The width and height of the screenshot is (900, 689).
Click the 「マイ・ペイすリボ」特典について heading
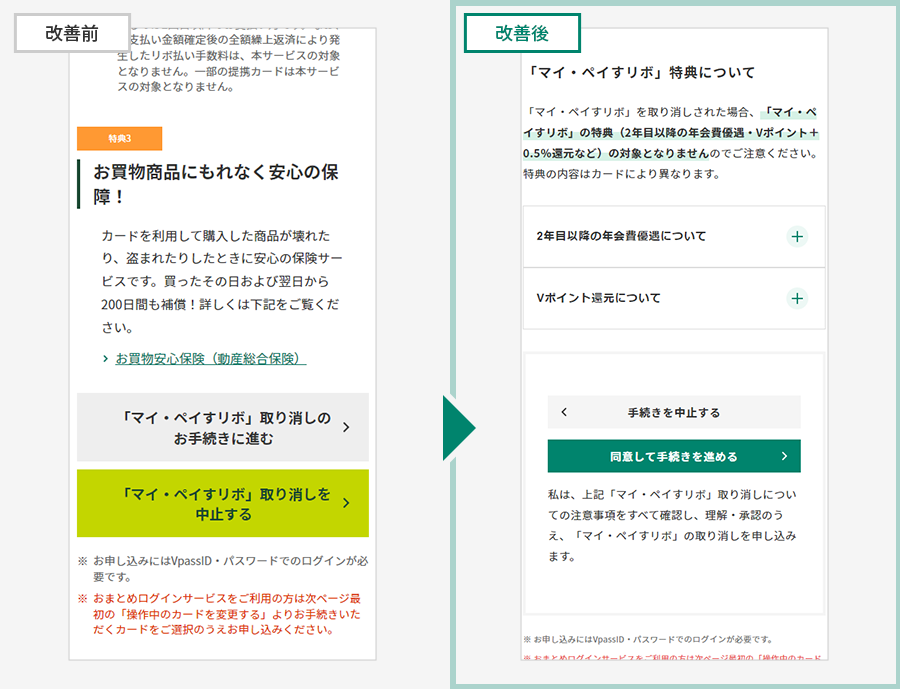(640, 72)
